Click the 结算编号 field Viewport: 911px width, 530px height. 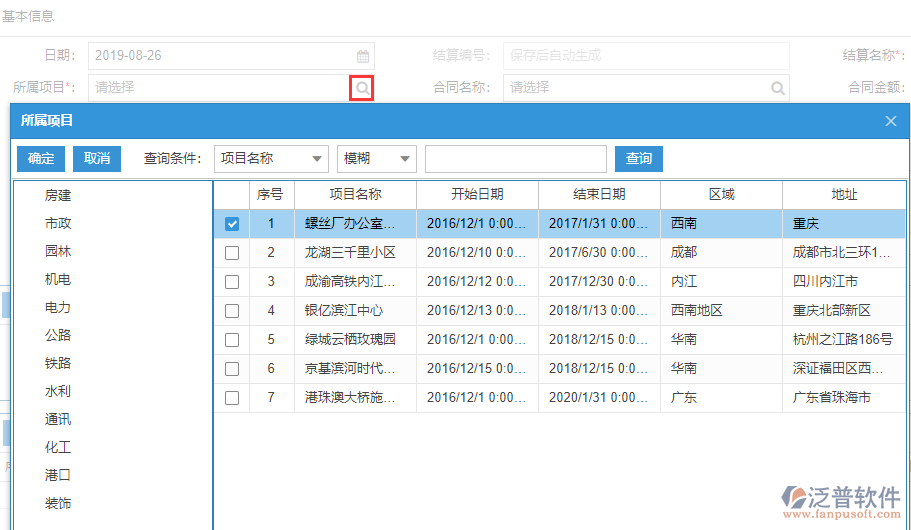646,56
